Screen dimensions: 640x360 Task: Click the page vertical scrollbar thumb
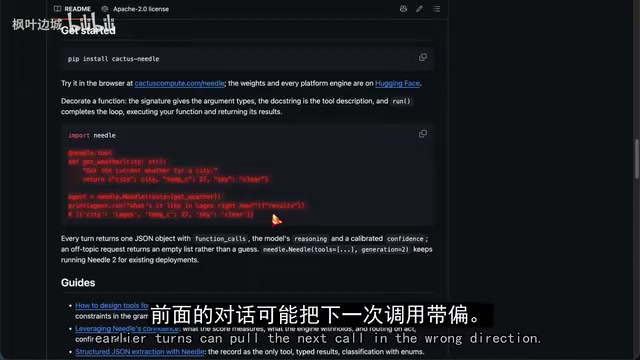[x=637, y=159]
